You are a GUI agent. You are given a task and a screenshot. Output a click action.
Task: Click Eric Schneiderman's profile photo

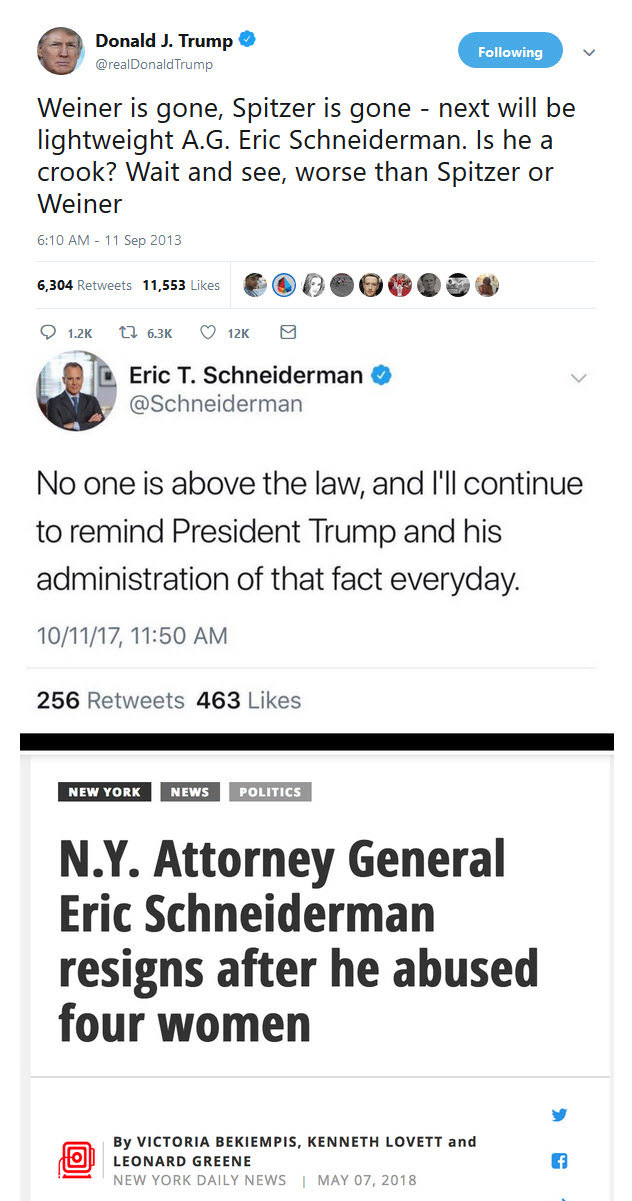pyautogui.click(x=76, y=391)
